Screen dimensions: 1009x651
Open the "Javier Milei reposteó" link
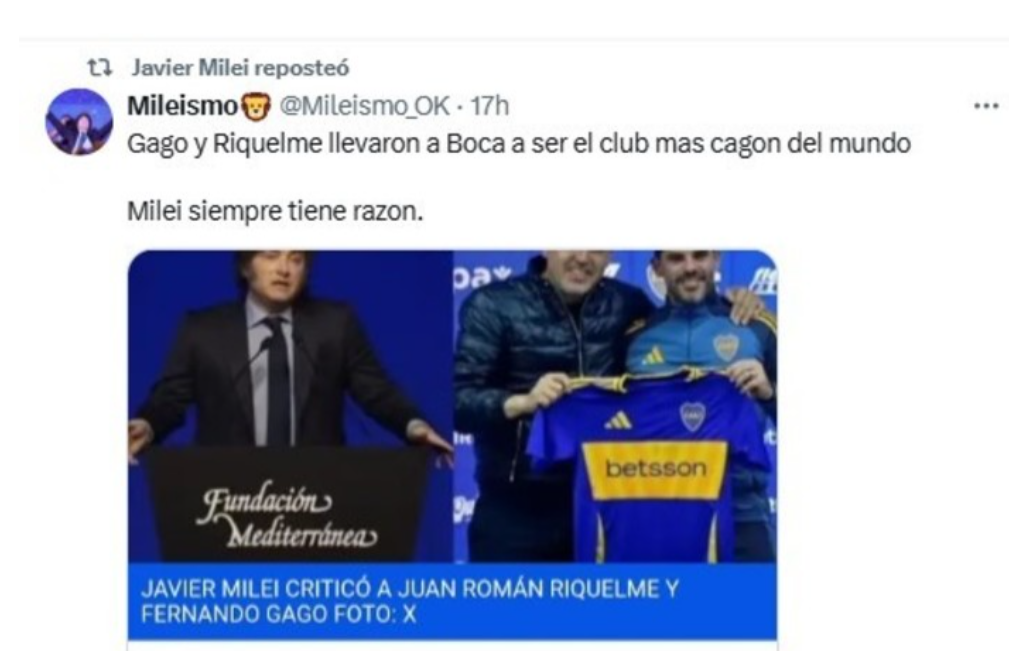[x=241, y=68]
